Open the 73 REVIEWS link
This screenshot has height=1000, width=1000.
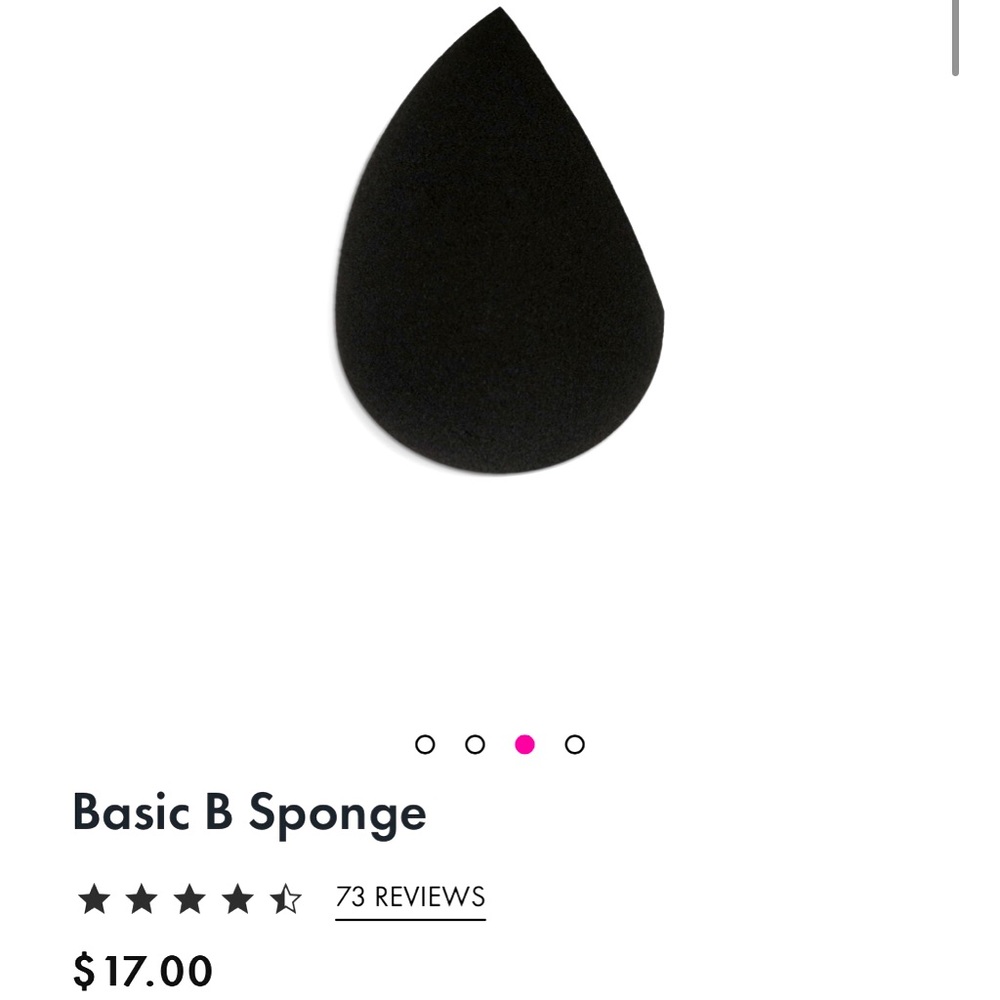[x=409, y=898]
